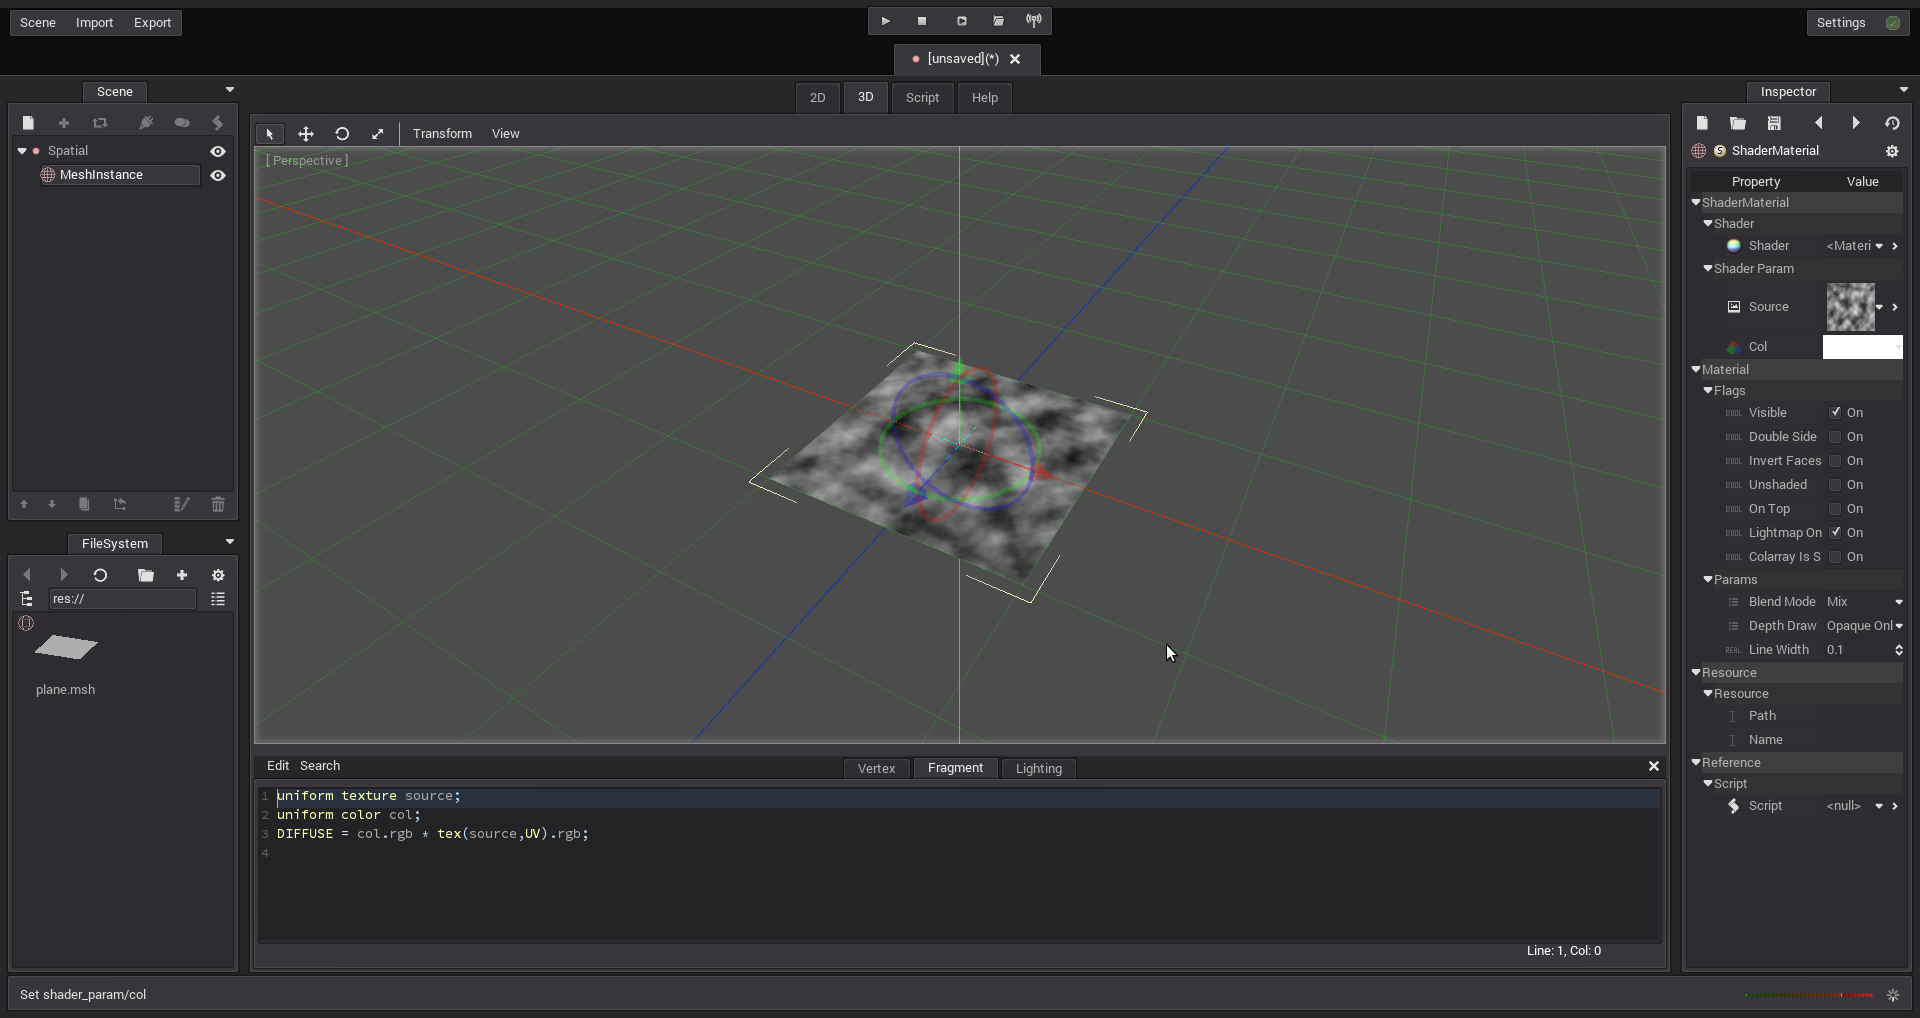Image resolution: width=1920 pixels, height=1018 pixels.
Task: Open the Transform menu button
Action: [x=442, y=134]
